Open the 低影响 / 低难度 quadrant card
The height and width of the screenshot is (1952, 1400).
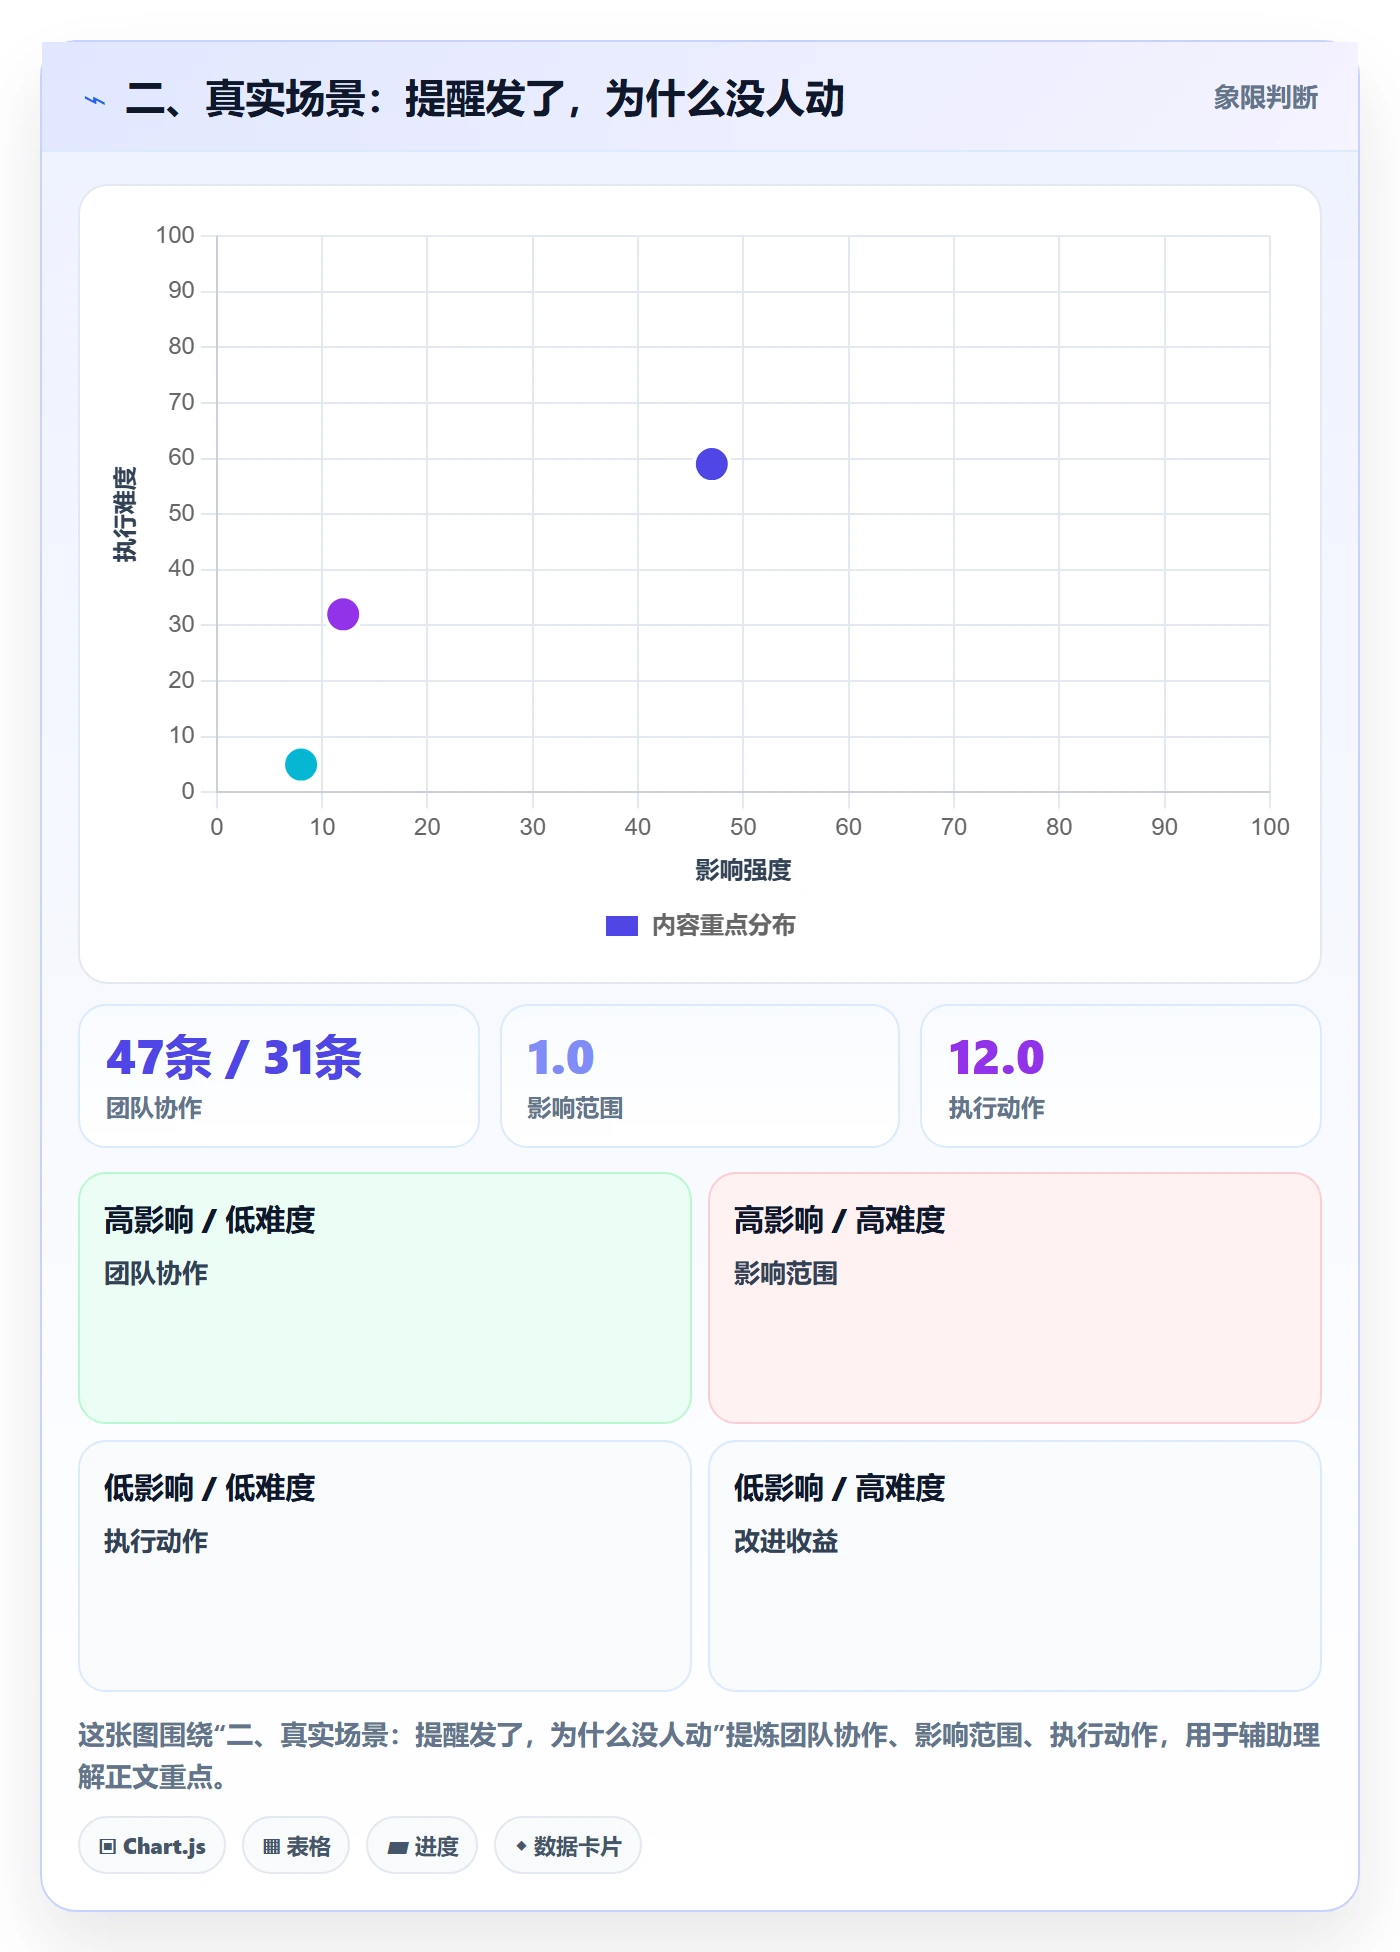pyautogui.click(x=385, y=1566)
